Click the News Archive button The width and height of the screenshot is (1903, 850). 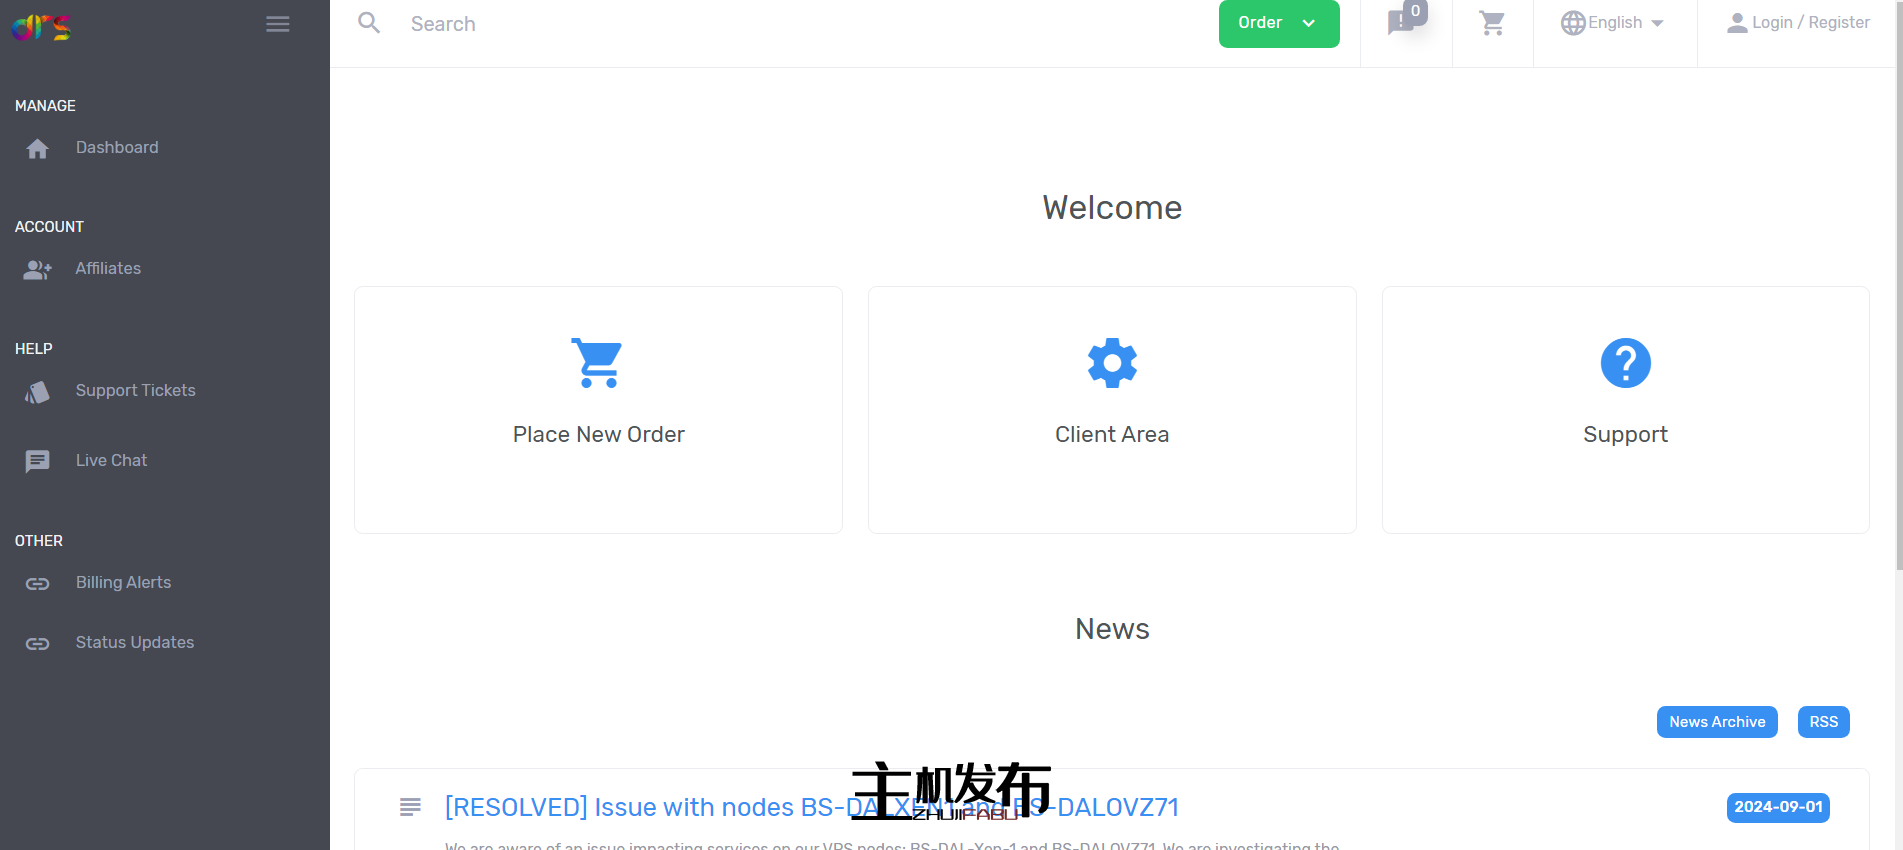tap(1716, 722)
